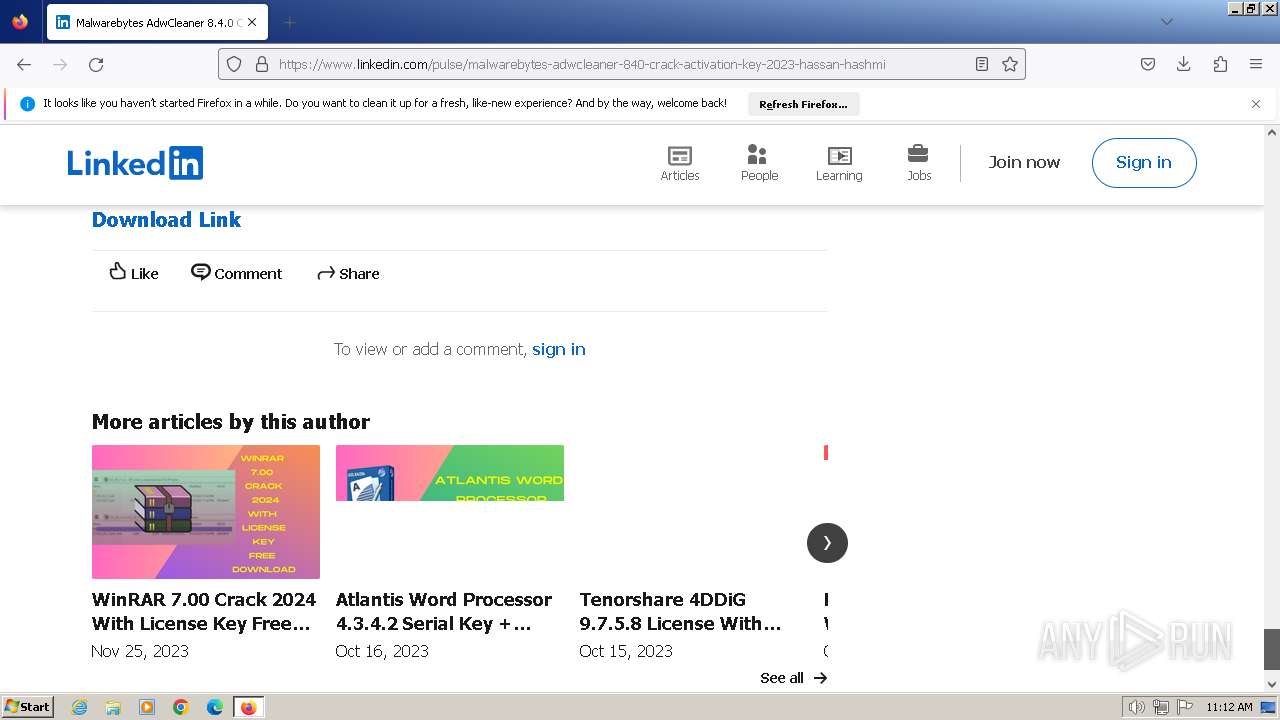This screenshot has height=720, width=1280.
Task: Click the Oct 15, 2023 date text
Action: [x=626, y=651]
